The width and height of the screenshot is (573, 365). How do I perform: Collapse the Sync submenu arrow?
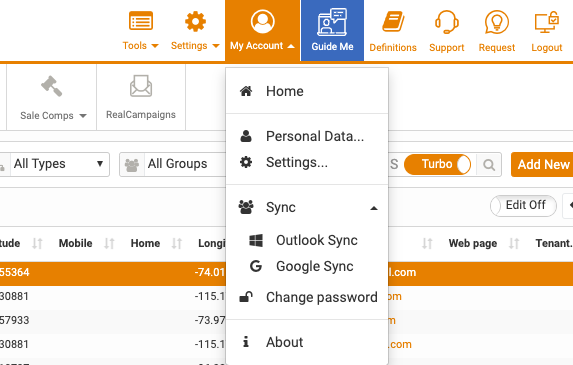coord(373,208)
